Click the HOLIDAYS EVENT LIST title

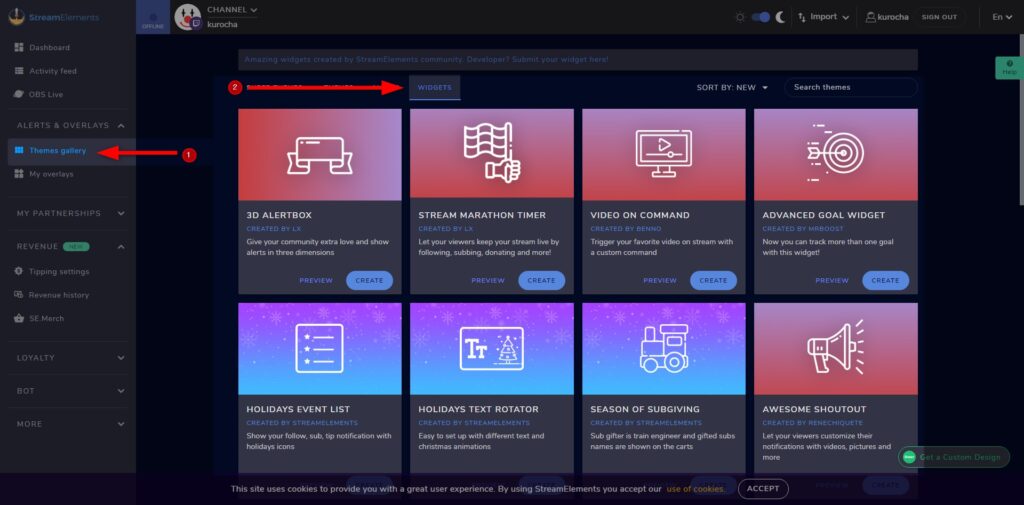[x=298, y=410]
